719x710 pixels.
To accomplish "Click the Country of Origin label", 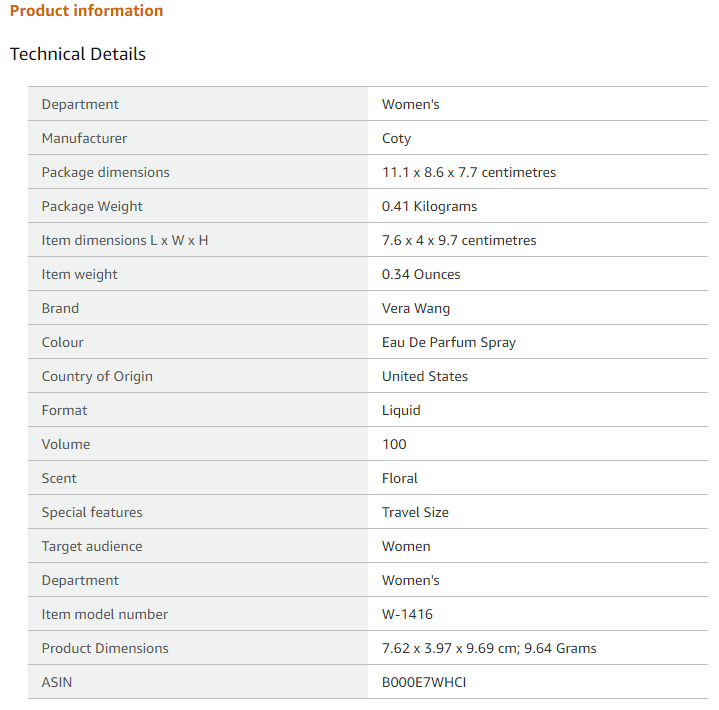I will coord(97,377).
